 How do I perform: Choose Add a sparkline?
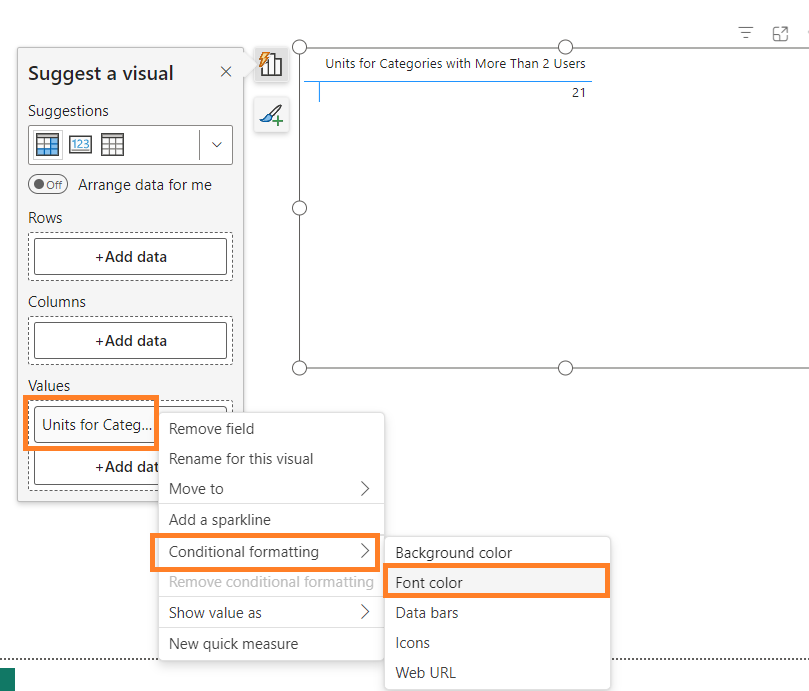tap(271, 520)
